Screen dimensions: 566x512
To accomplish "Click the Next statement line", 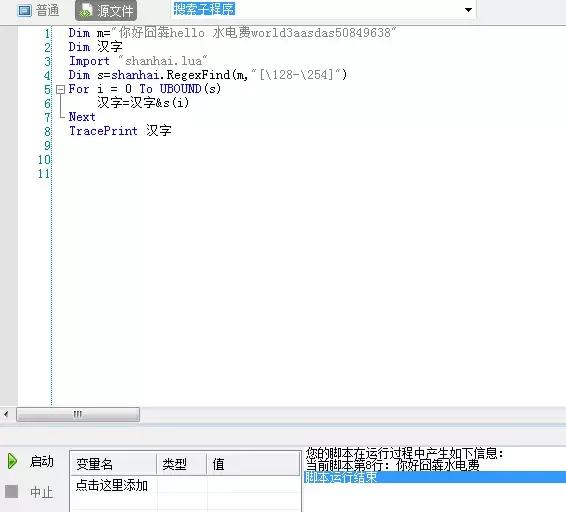I will [82, 117].
